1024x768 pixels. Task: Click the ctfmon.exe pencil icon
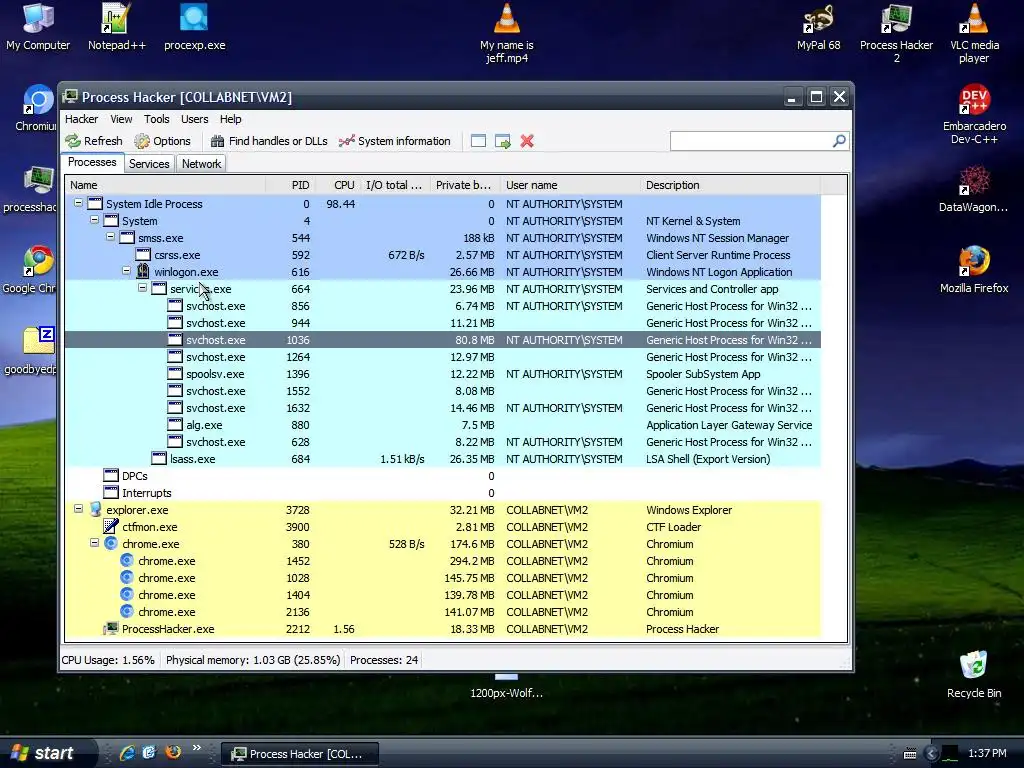[111, 526]
